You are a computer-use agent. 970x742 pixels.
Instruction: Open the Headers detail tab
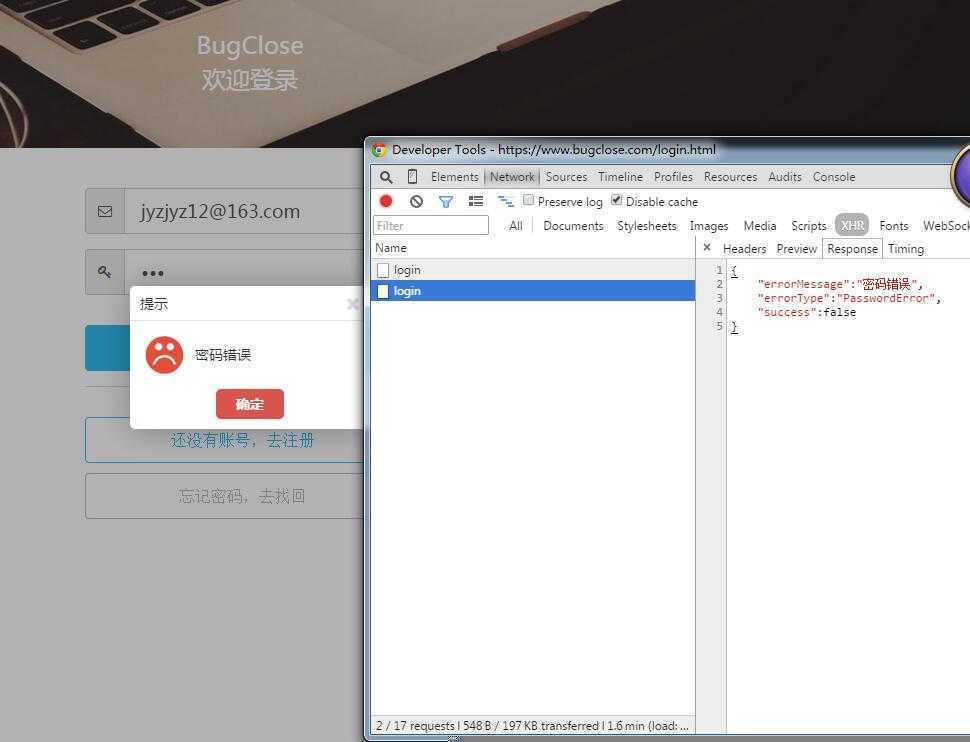744,249
